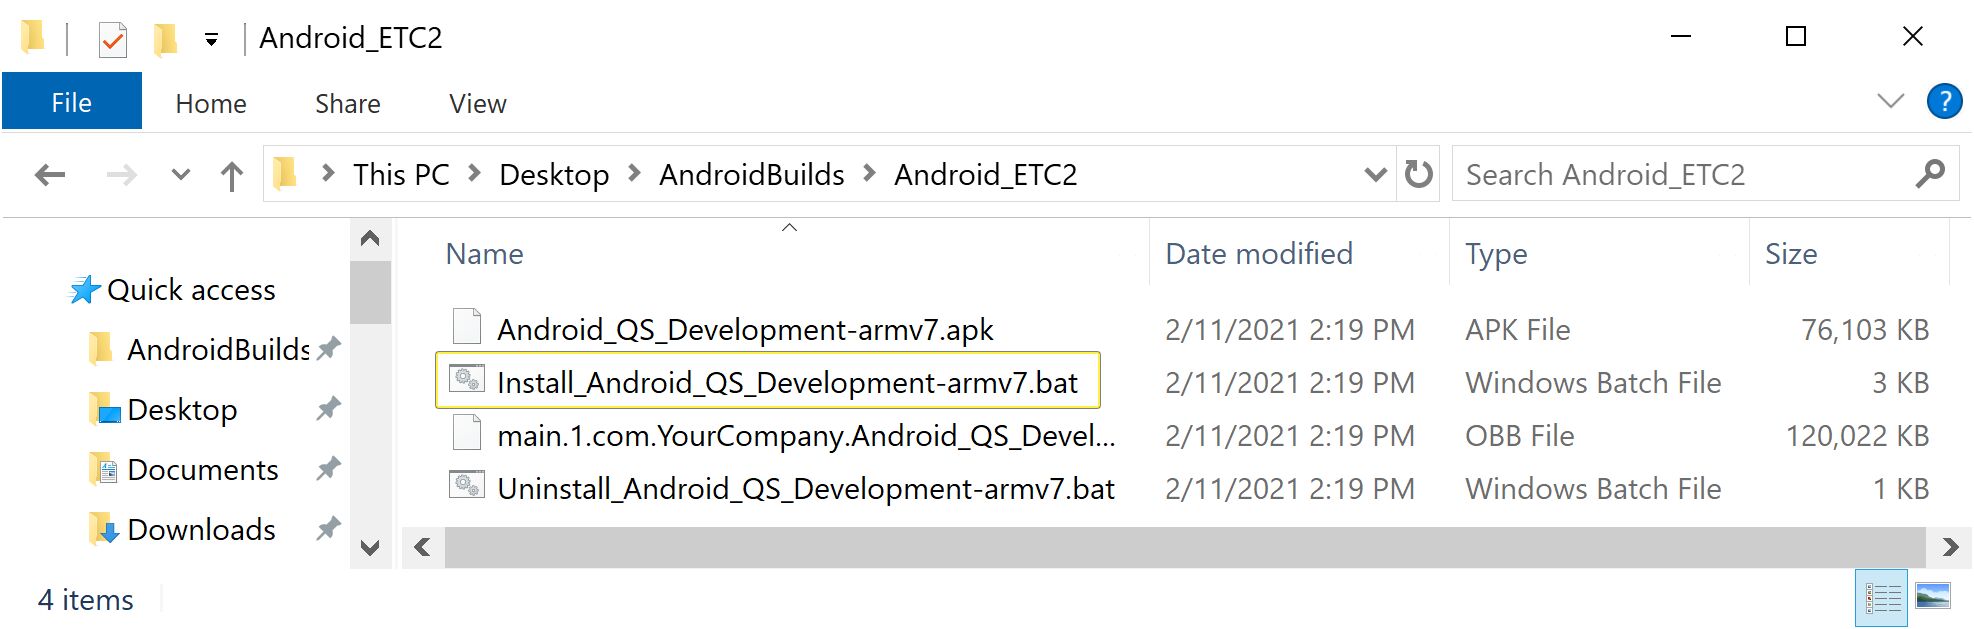Click the search magnifier icon
Viewport: 1974px width, 629px height.
tap(1931, 174)
